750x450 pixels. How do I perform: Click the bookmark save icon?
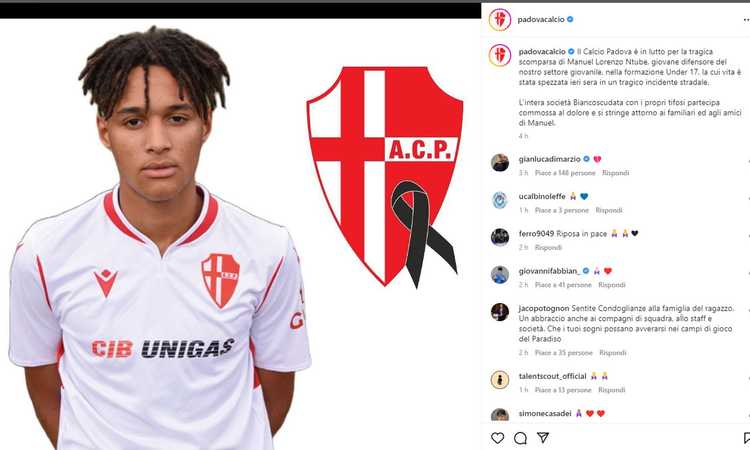point(747,438)
